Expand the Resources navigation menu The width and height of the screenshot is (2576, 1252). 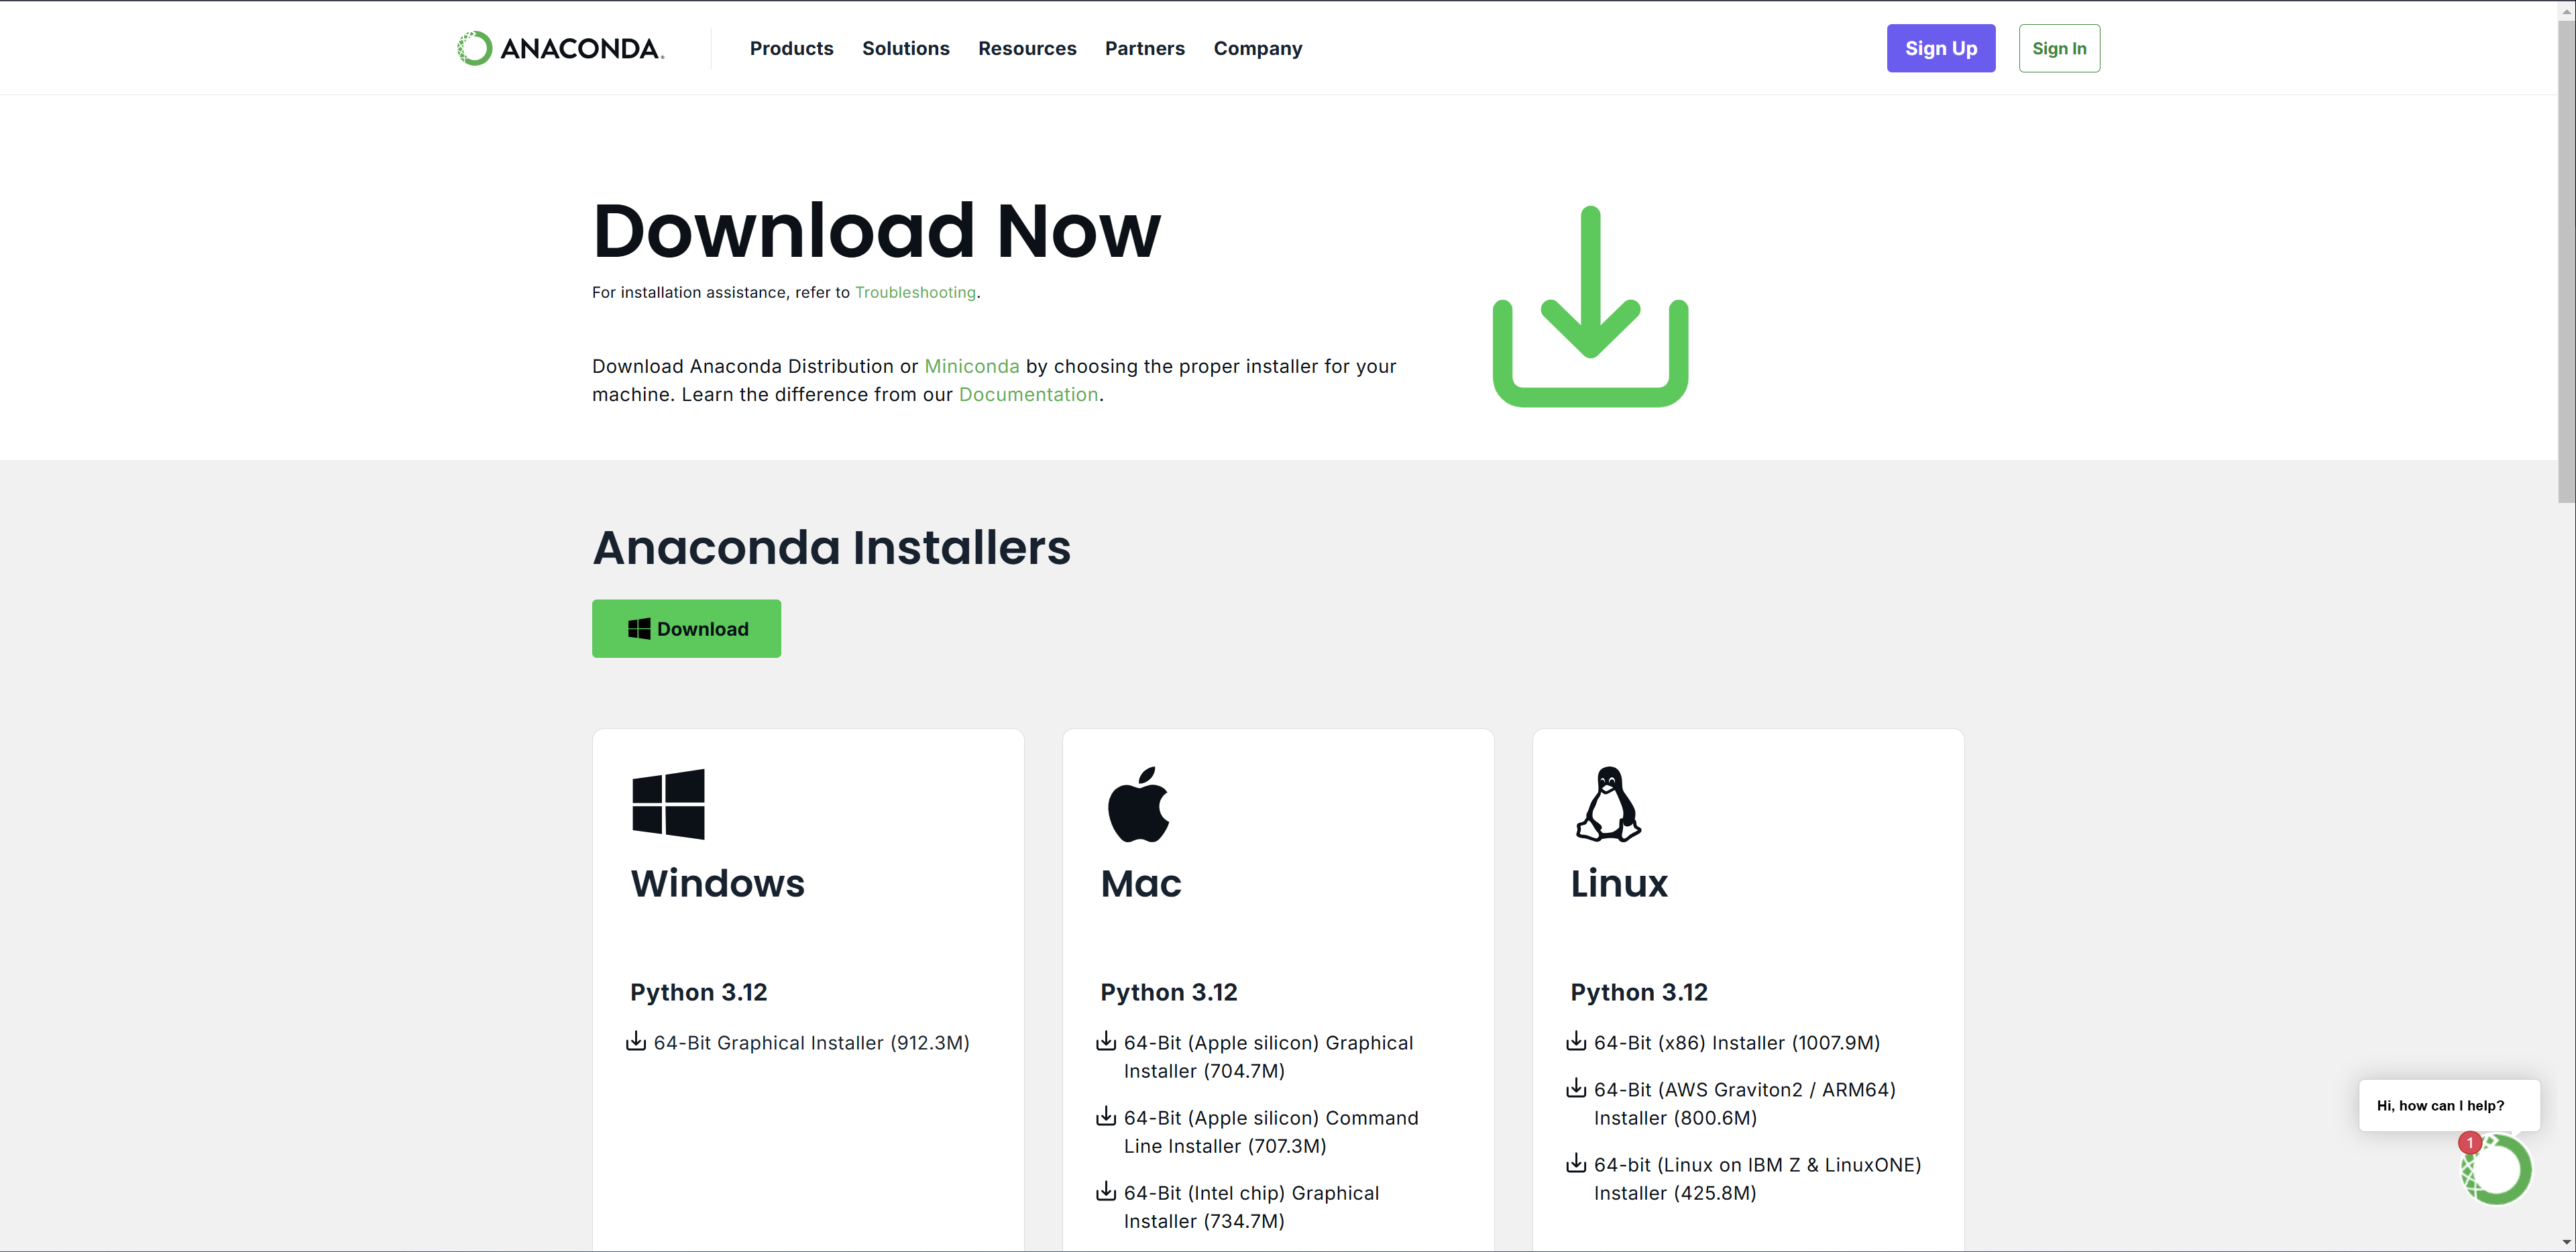(1027, 48)
